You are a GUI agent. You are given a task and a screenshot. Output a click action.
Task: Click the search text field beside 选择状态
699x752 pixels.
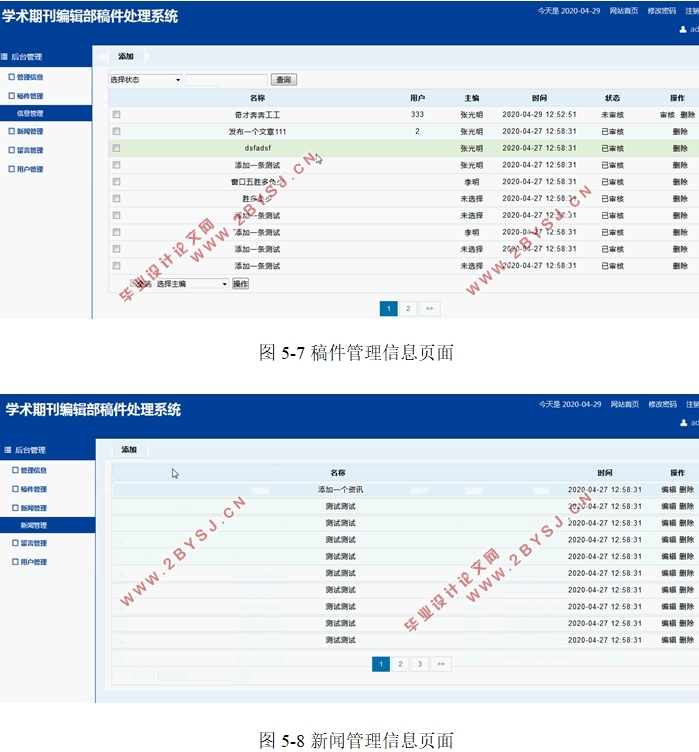pyautogui.click(x=226, y=80)
